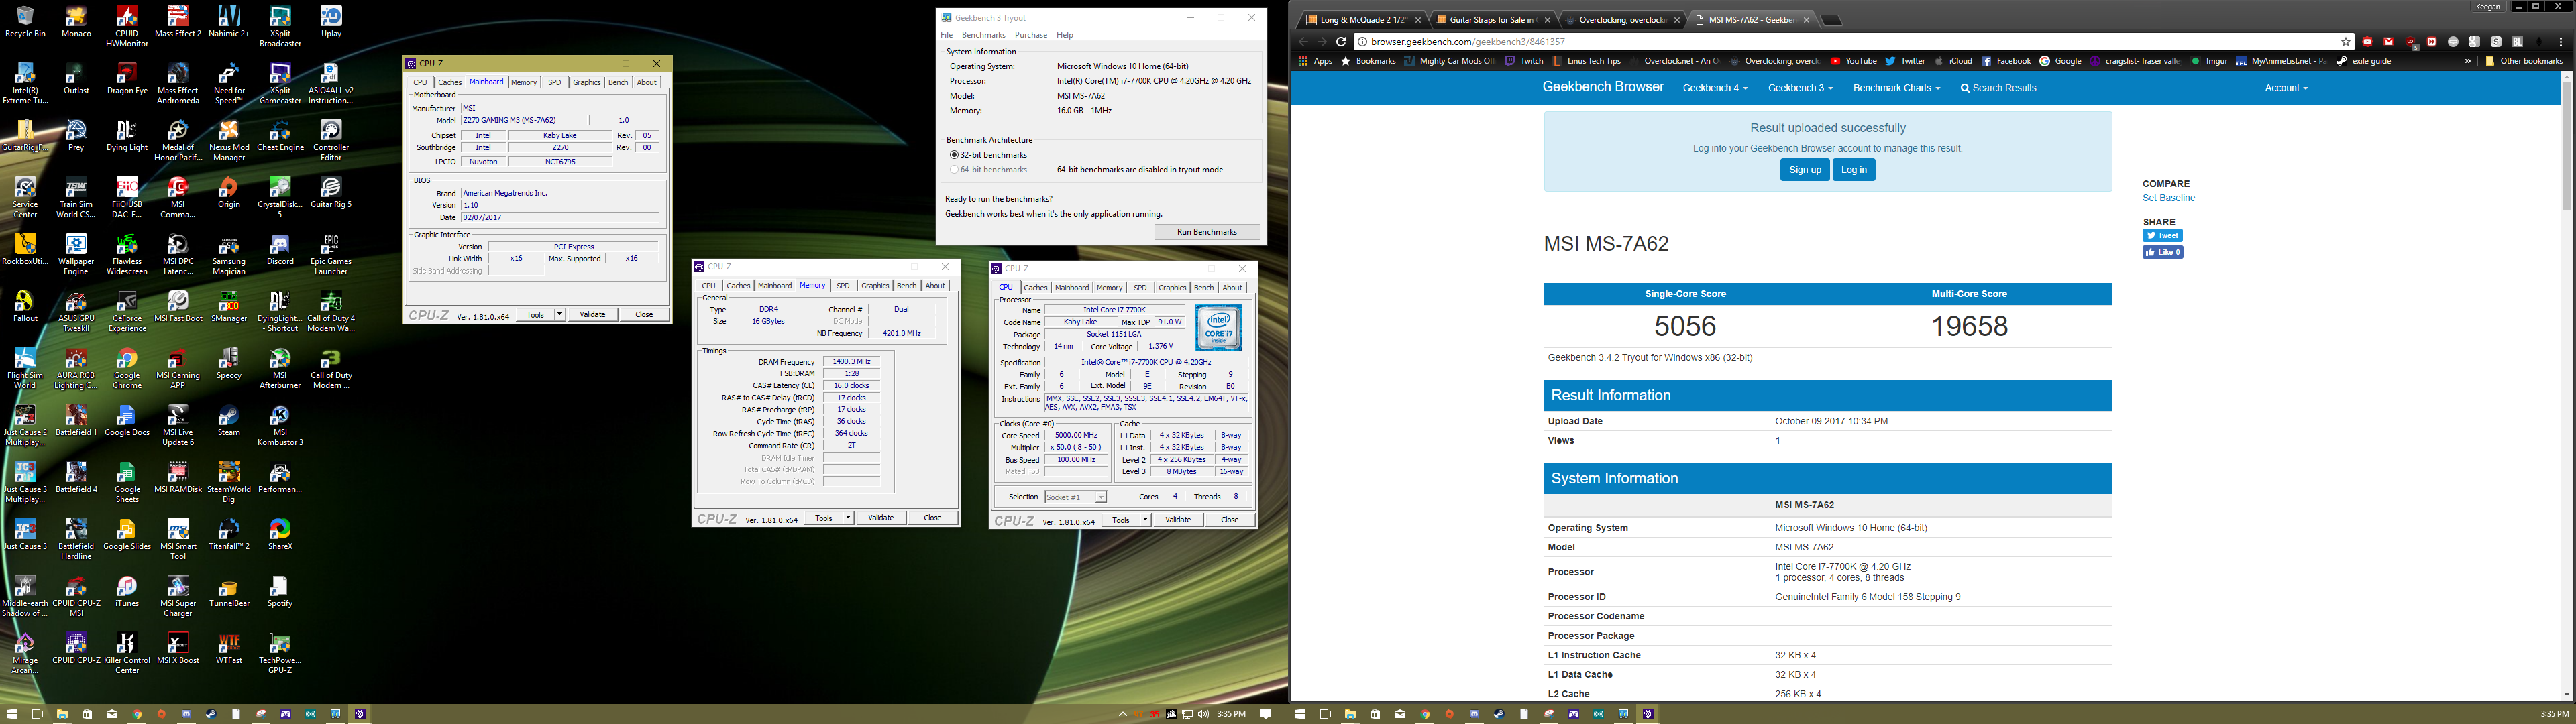Screen dimensions: 2576x724
Task: Expand Benchmark Charts dropdown
Action: [x=1896, y=88]
